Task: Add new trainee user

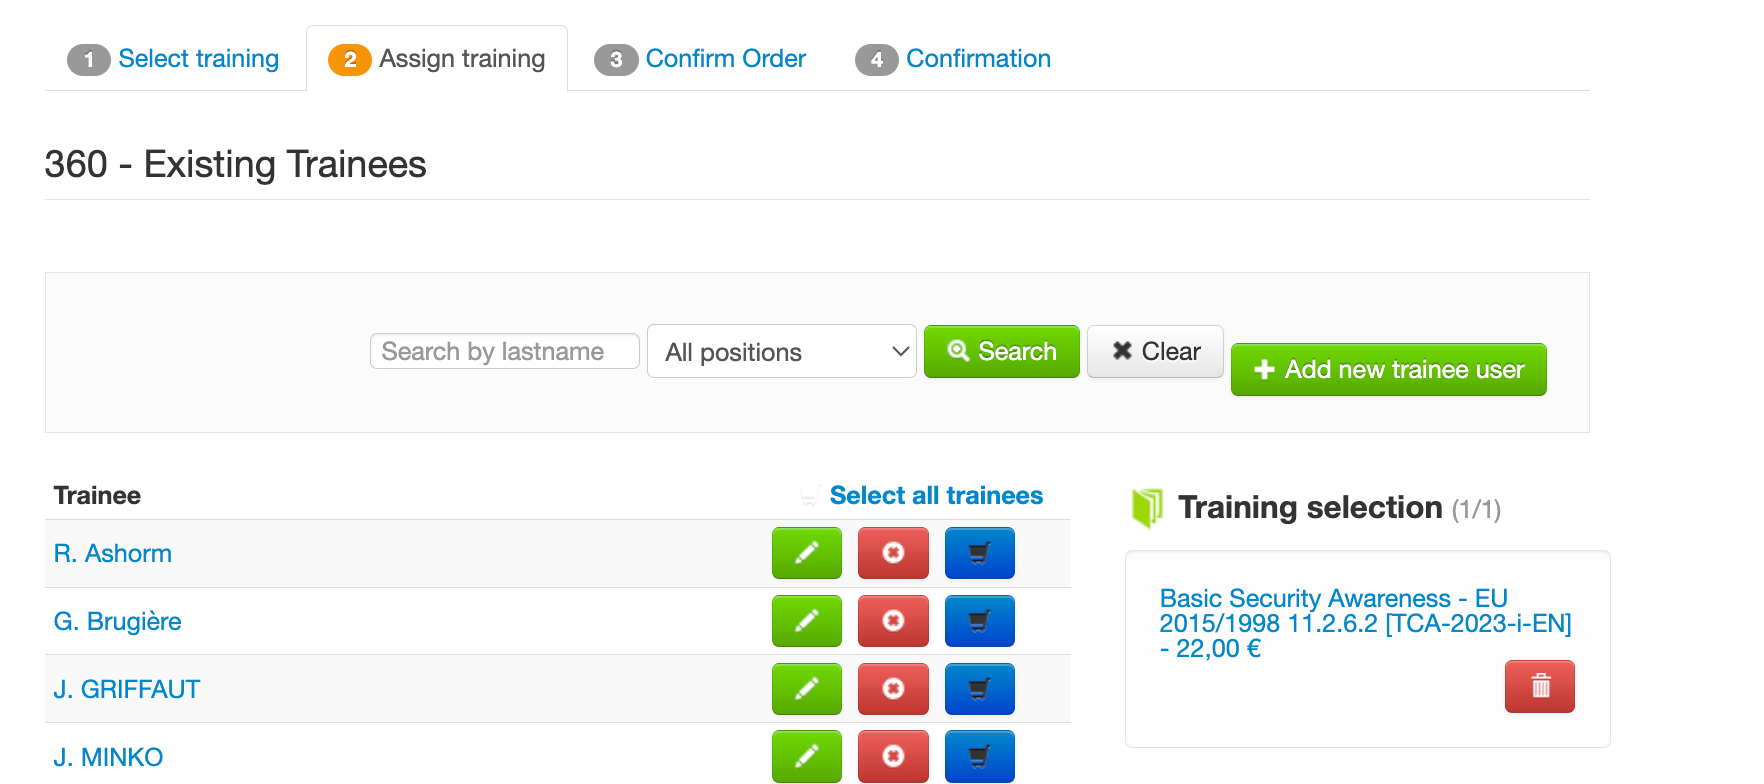Action: [x=1388, y=369]
